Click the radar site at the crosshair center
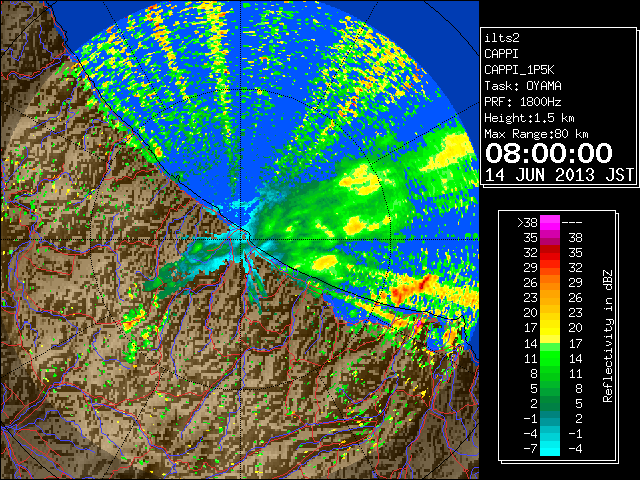 coord(241,239)
